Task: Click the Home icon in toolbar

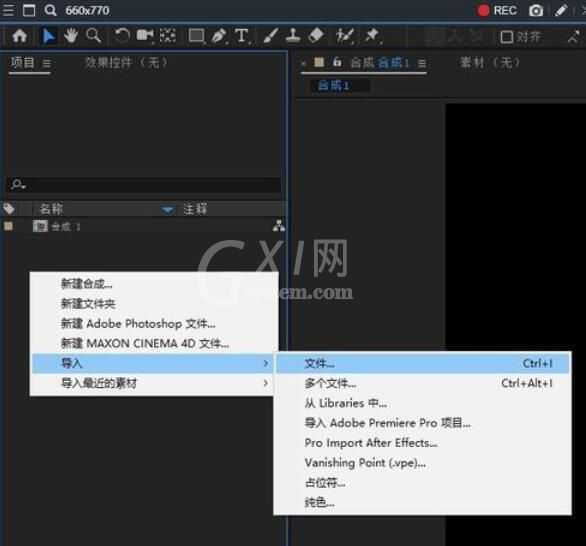Action: [19, 36]
